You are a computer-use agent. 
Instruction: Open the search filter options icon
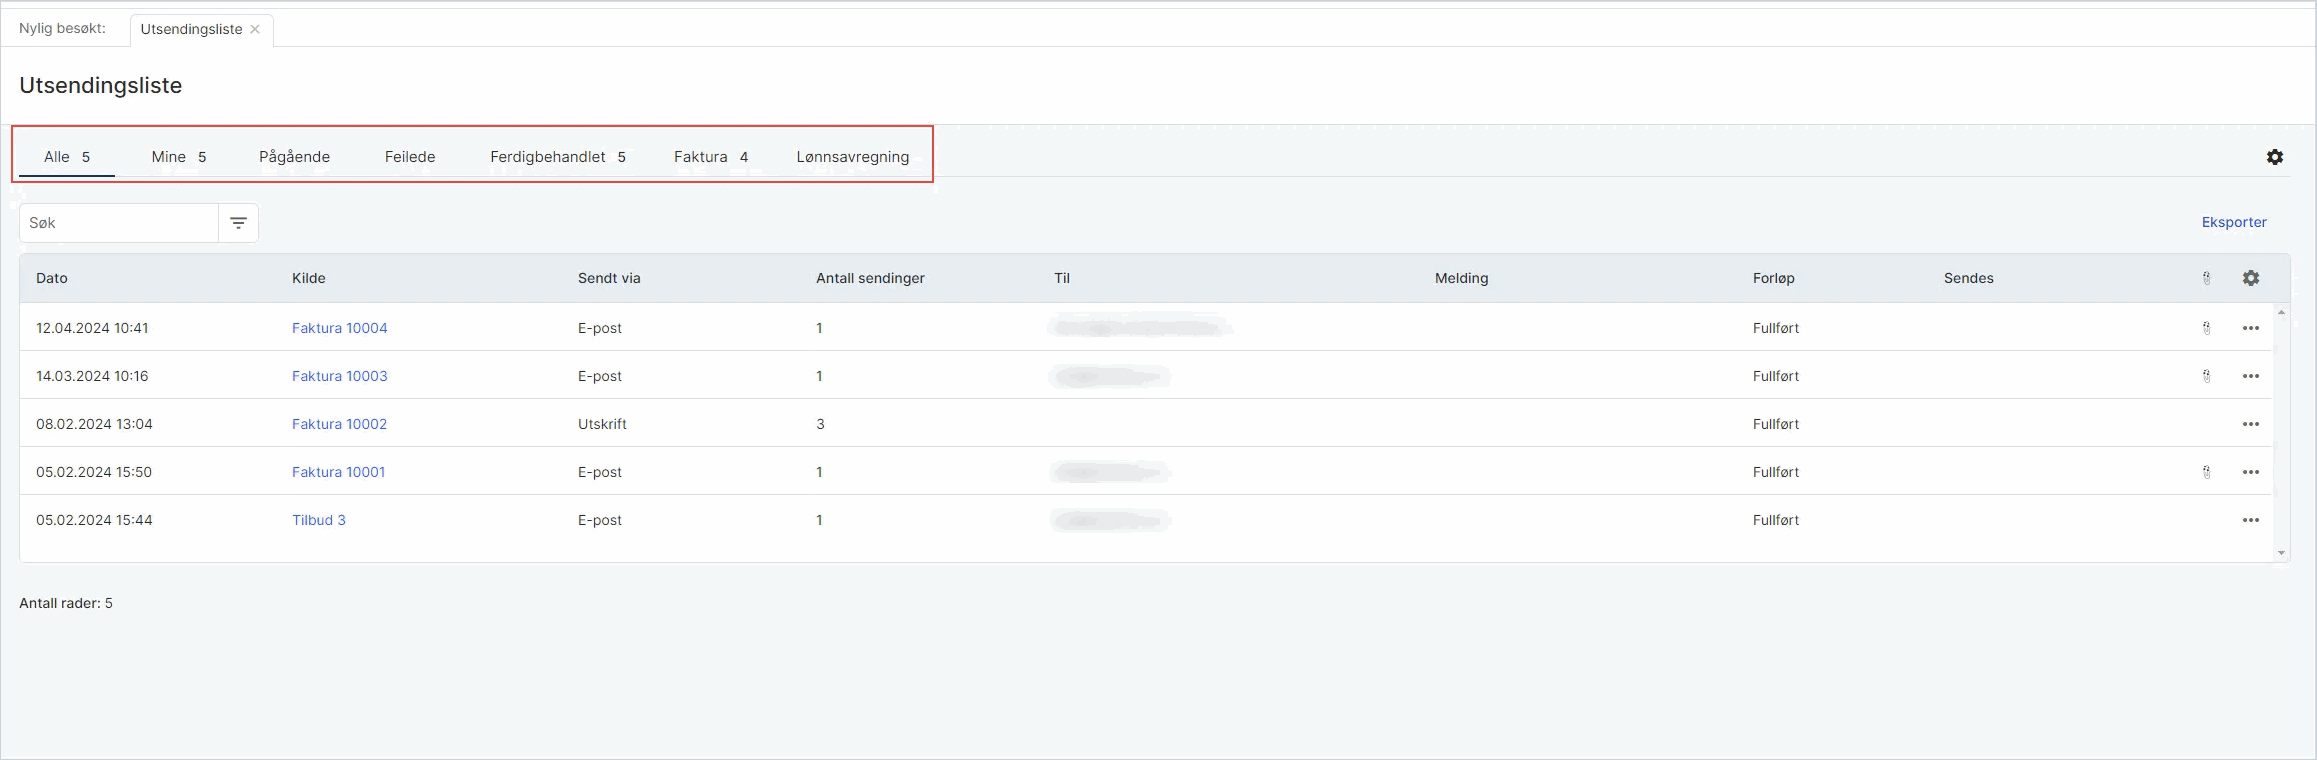tap(238, 223)
